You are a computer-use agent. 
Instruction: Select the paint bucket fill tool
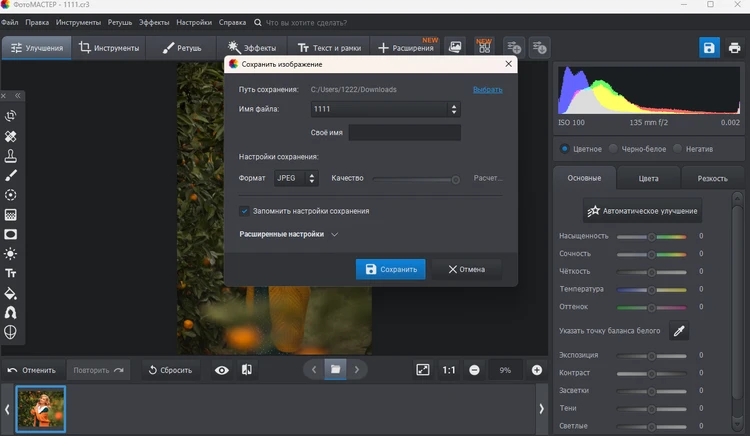[x=11, y=293]
